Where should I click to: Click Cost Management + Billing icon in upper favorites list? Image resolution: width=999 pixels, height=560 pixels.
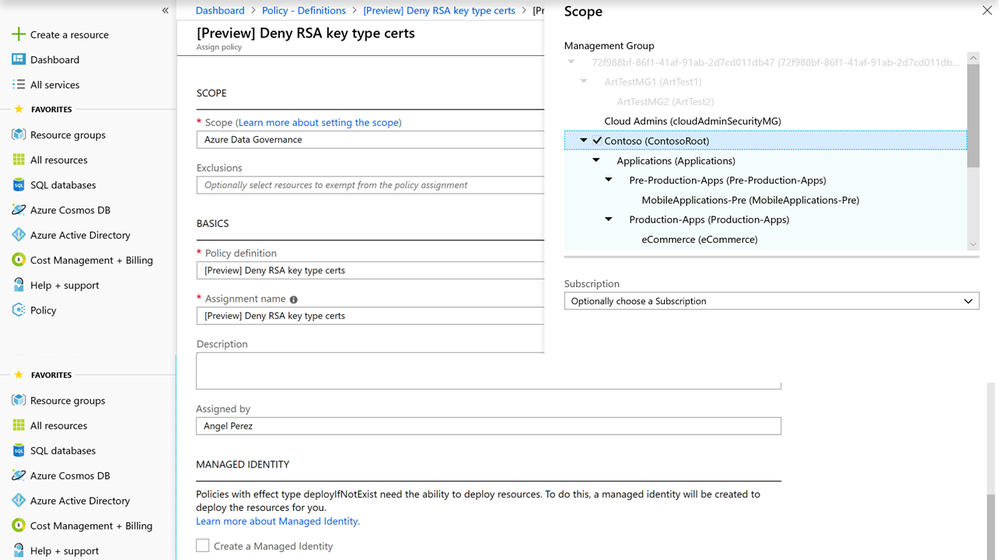tap(18, 260)
